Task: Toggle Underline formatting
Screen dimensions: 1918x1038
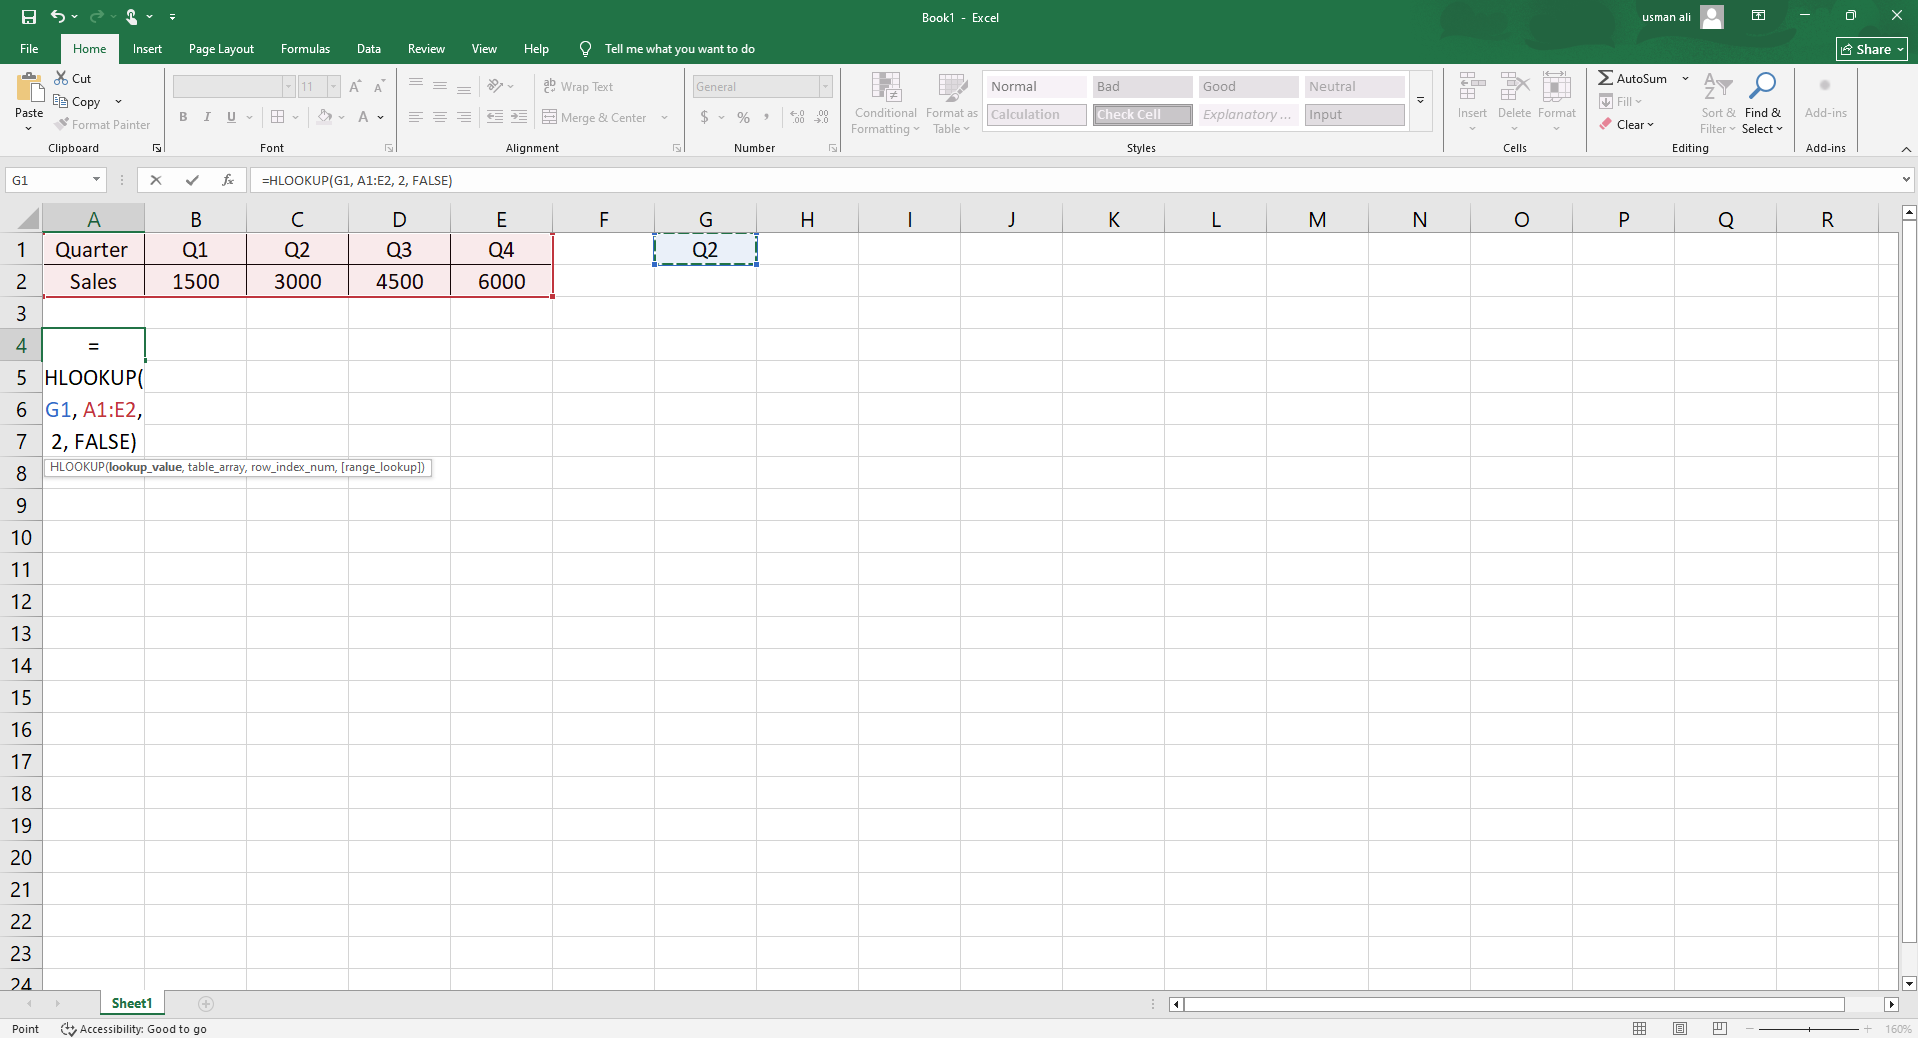Action: tap(231, 117)
